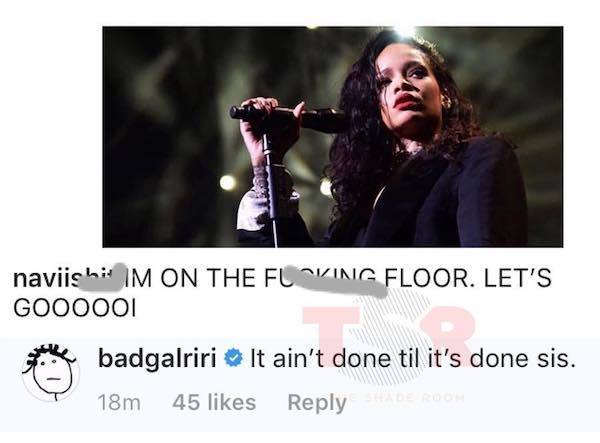This screenshot has width=600, height=443.
Task: Click the microphone in the photo
Action: [289, 116]
